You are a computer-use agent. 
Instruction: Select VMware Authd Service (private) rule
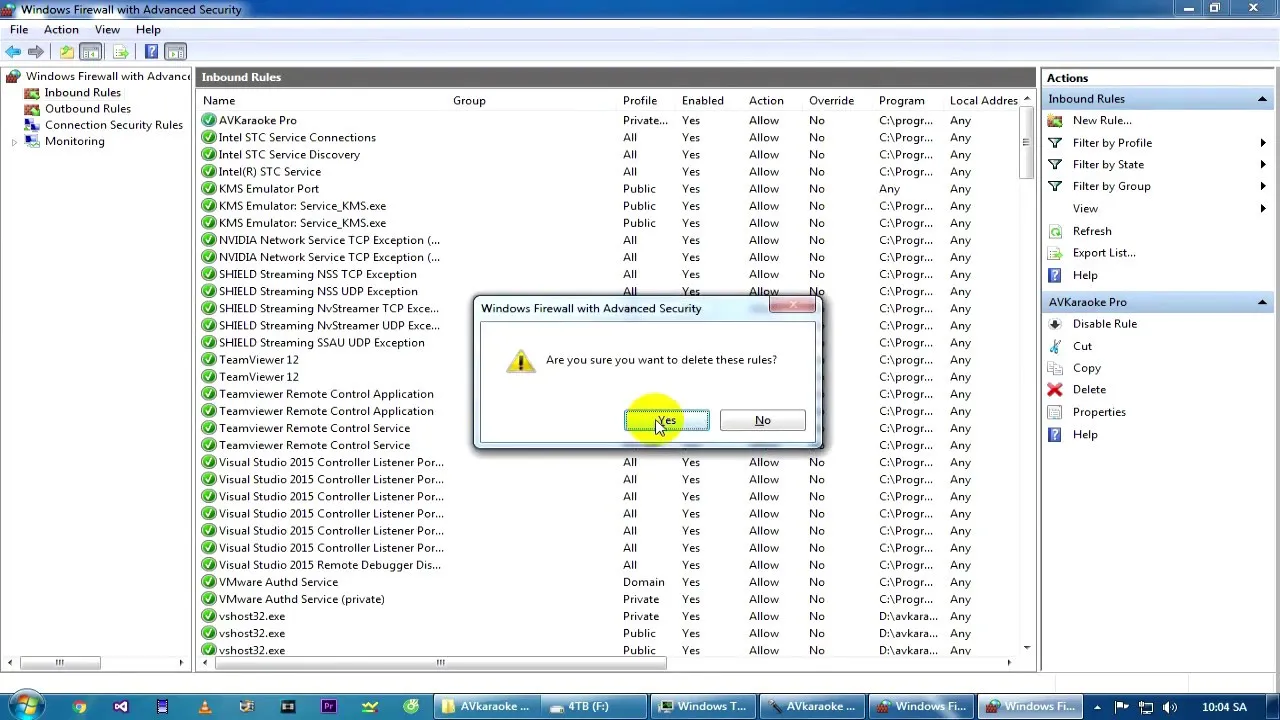tap(301, 599)
